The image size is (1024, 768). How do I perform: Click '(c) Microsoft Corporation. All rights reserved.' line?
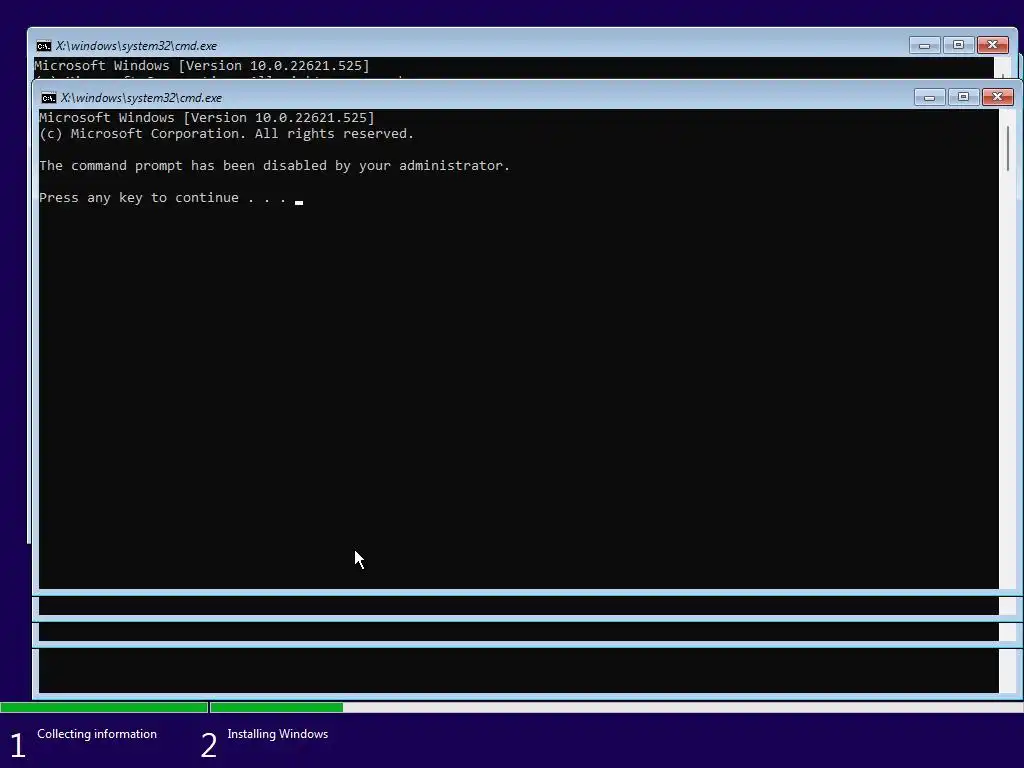[227, 134]
